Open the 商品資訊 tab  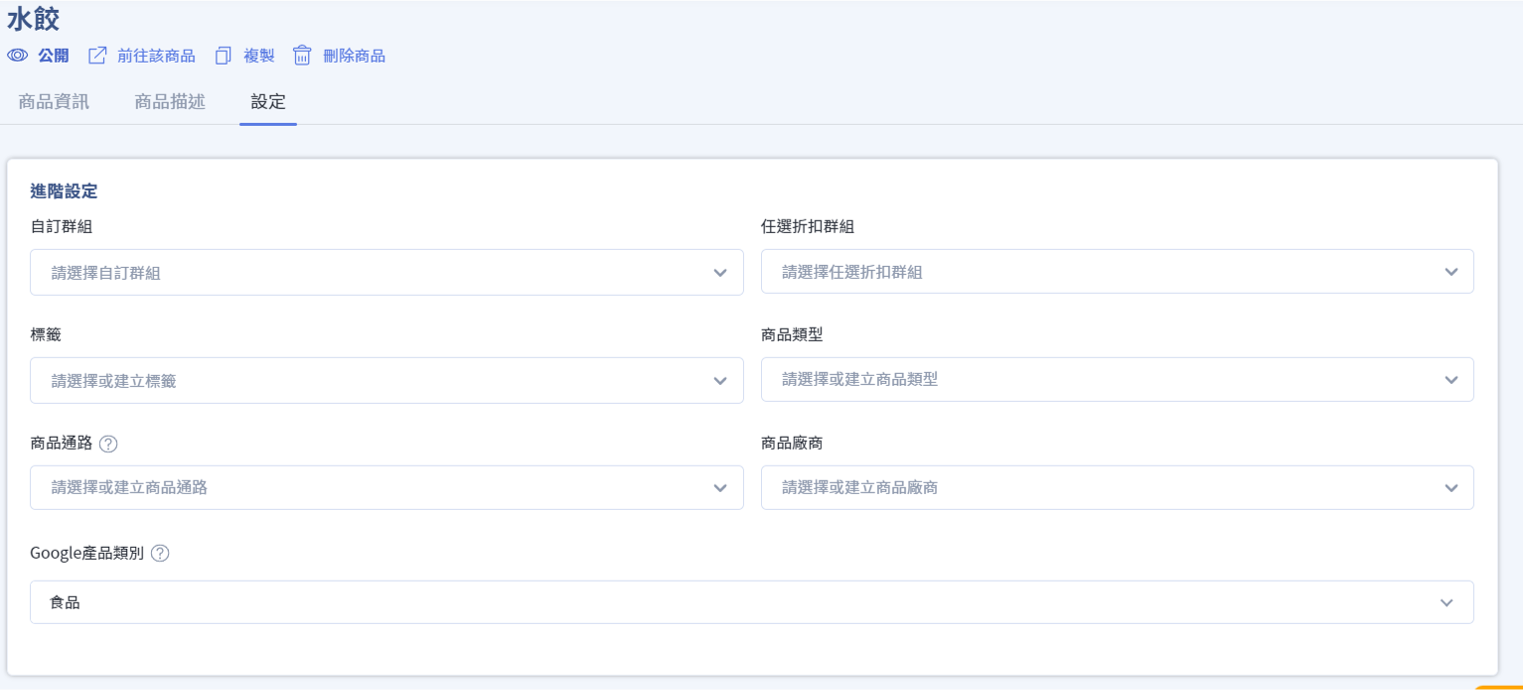click(54, 101)
